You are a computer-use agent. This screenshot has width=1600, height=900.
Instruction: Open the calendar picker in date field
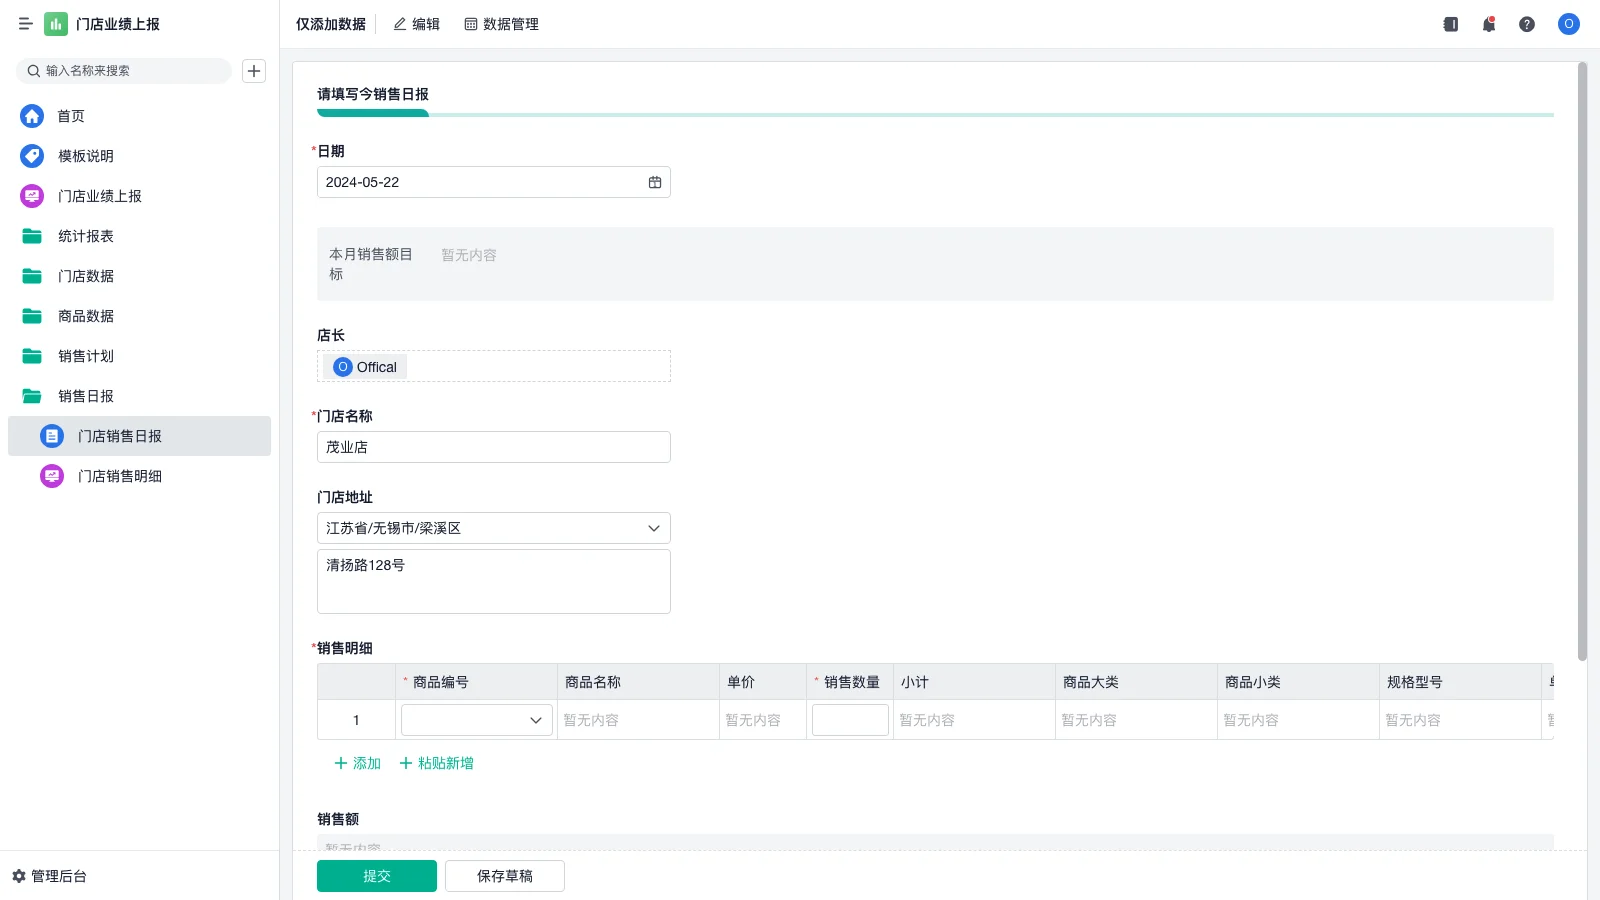click(655, 182)
